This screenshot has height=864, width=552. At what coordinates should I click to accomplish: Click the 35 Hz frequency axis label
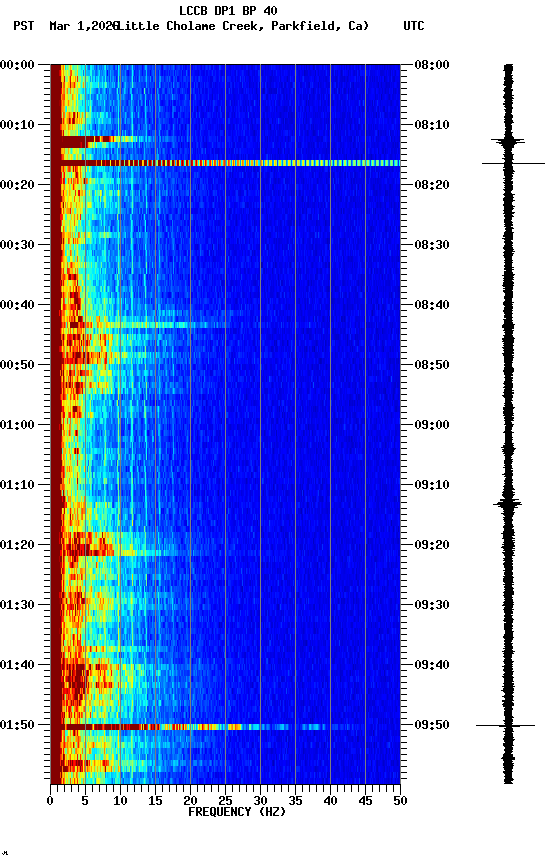point(295,801)
